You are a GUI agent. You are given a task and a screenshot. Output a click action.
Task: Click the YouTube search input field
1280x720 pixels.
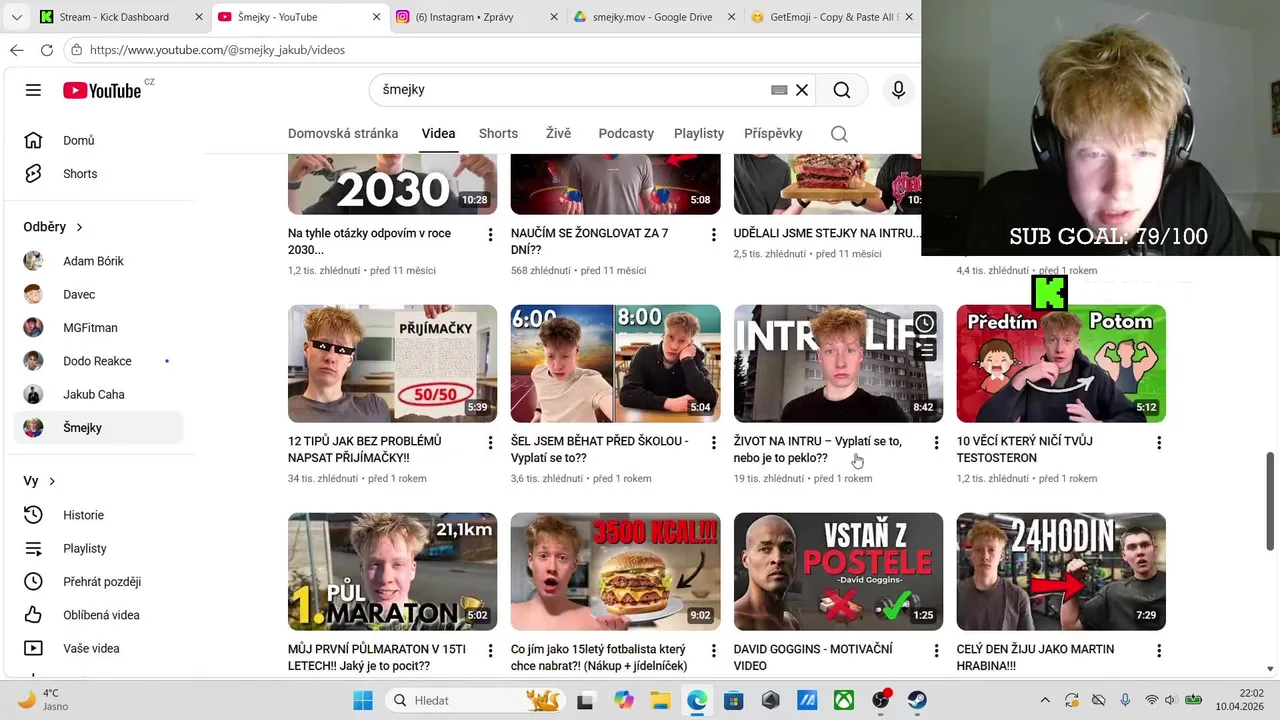(x=572, y=90)
